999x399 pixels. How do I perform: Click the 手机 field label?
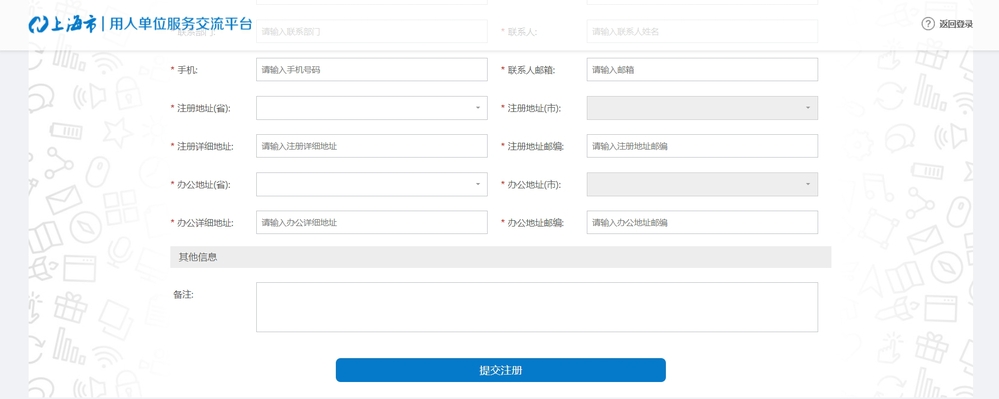coord(187,70)
